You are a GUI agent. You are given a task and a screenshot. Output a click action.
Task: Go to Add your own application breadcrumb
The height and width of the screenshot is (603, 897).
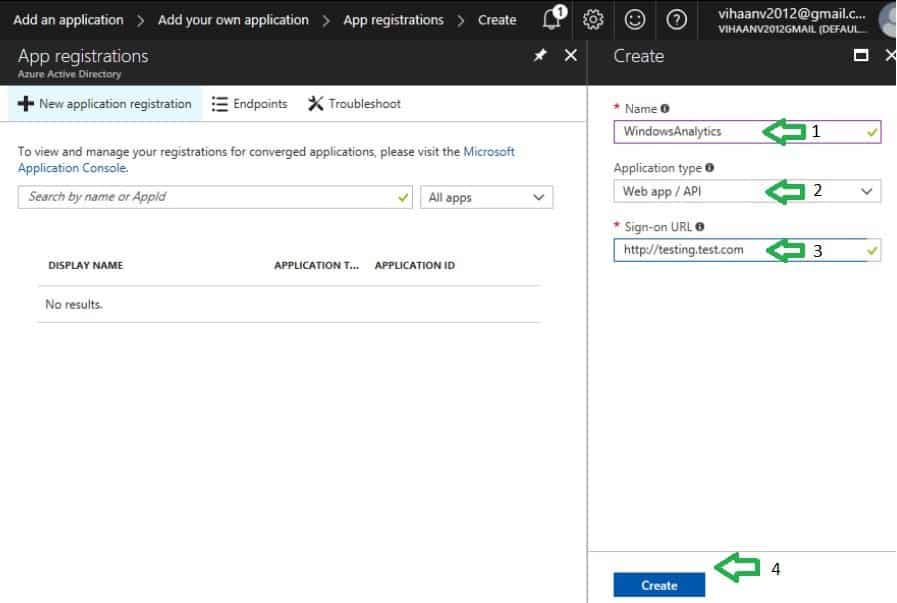[x=233, y=19]
